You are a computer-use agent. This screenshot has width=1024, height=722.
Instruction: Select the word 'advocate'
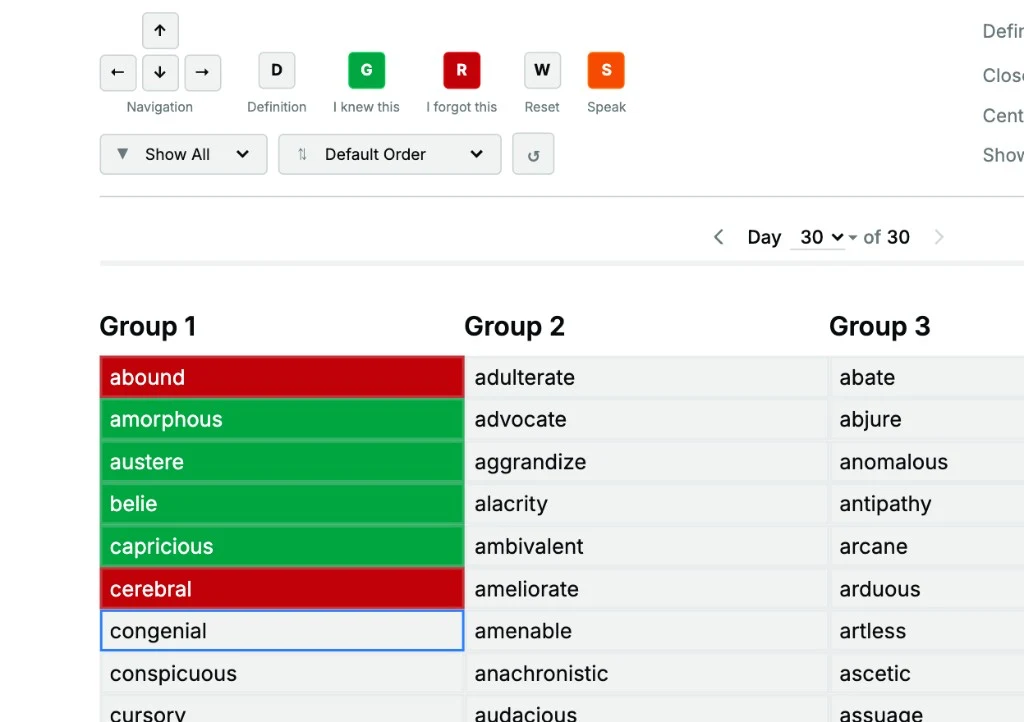pos(647,419)
